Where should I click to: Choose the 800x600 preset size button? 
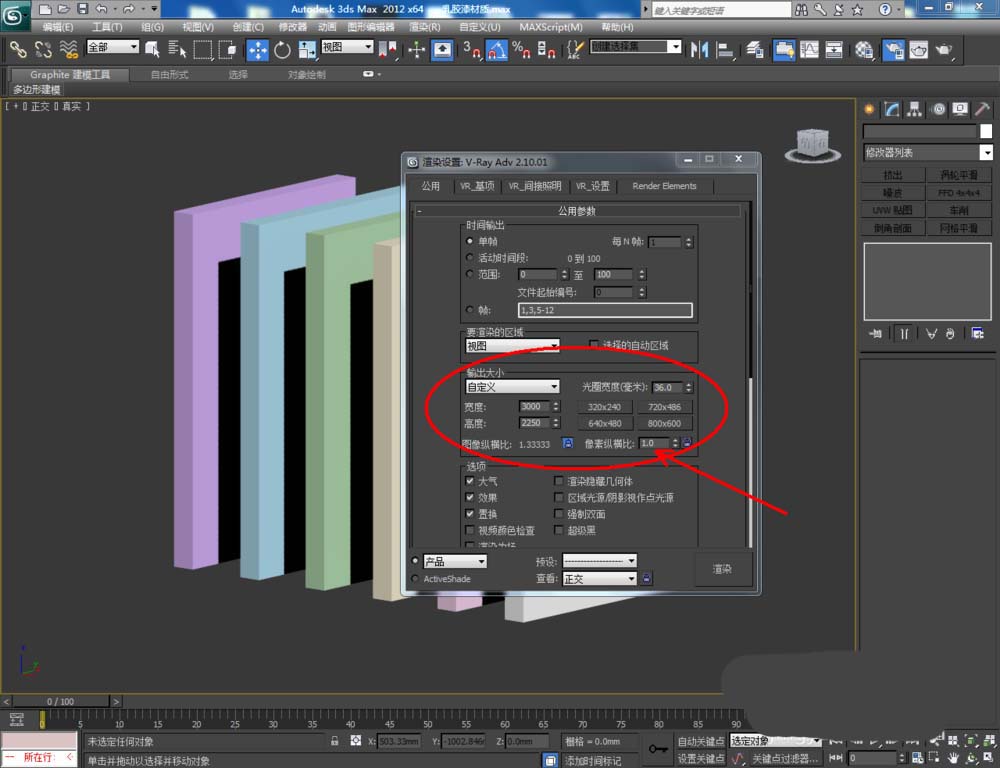click(x=663, y=423)
